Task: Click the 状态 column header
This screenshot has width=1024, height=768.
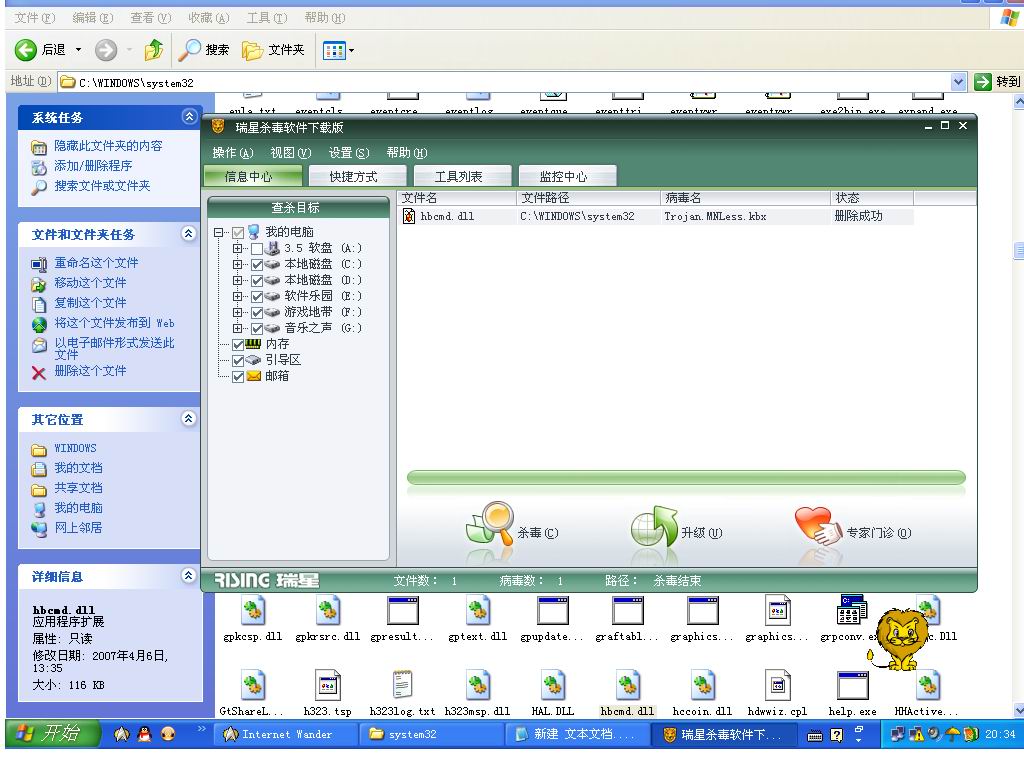Action: pos(872,198)
